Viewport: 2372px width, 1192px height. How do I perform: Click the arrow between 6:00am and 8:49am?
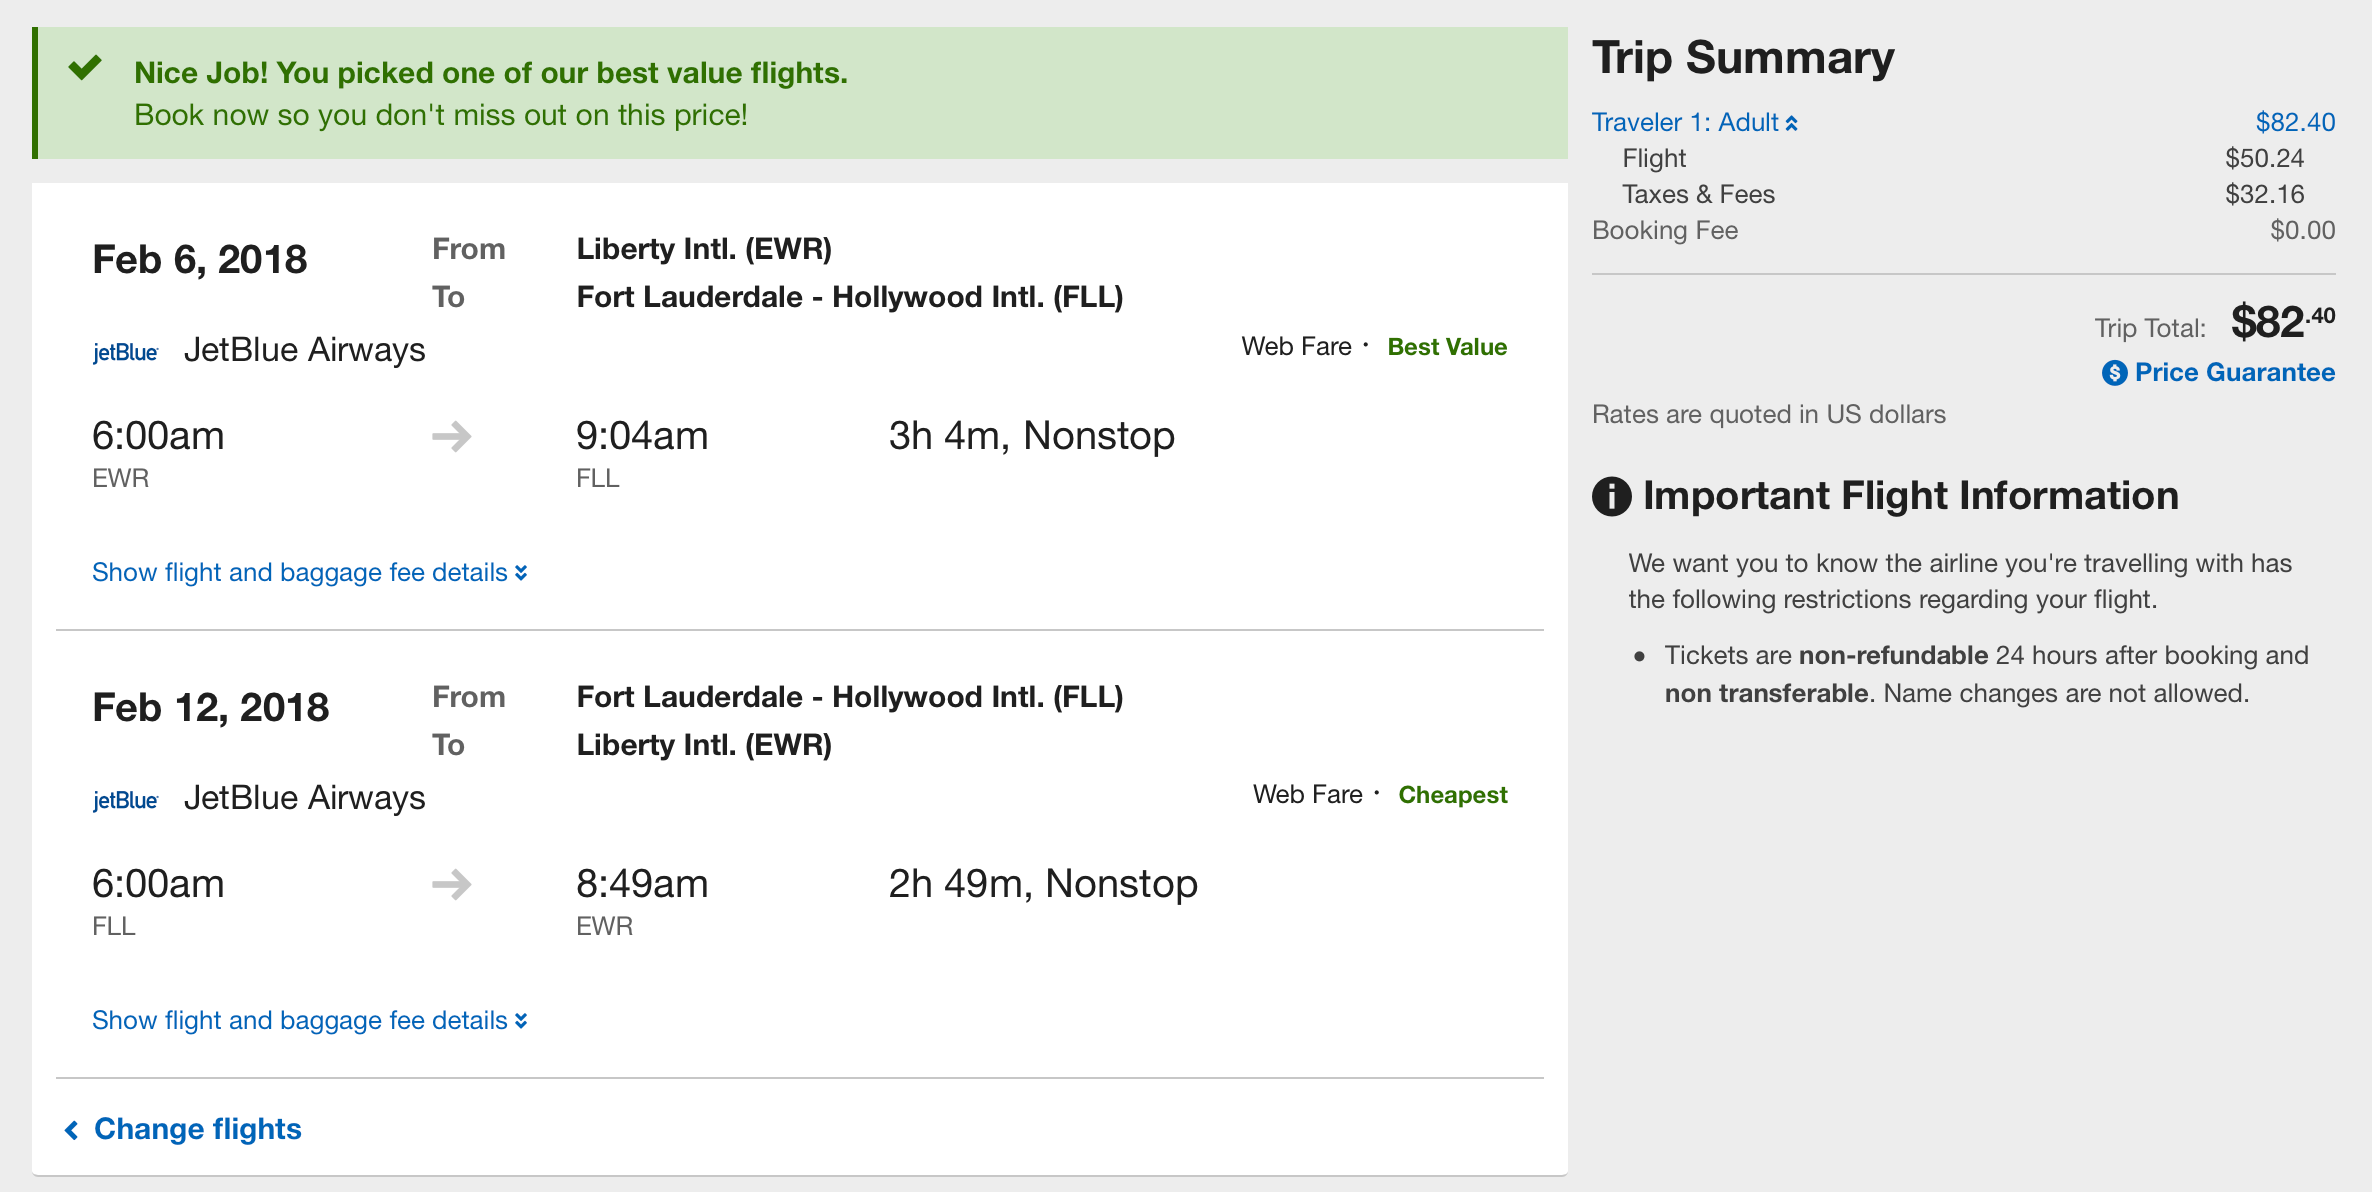pos(452,884)
